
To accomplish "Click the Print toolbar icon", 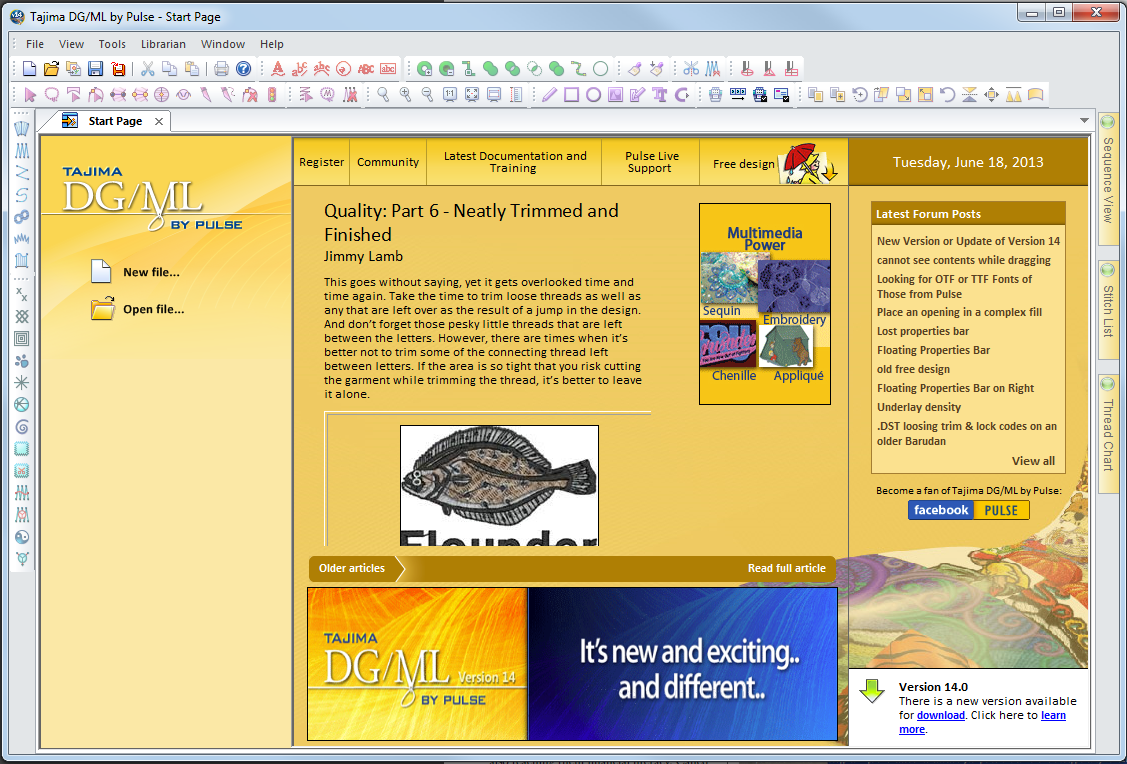I will 221,69.
